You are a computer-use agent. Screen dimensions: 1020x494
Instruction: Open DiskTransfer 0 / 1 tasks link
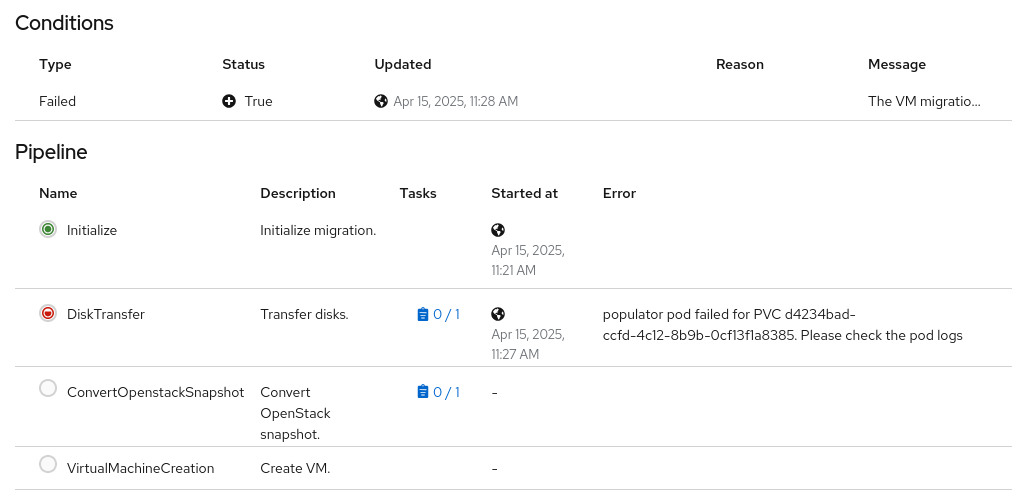pos(446,314)
